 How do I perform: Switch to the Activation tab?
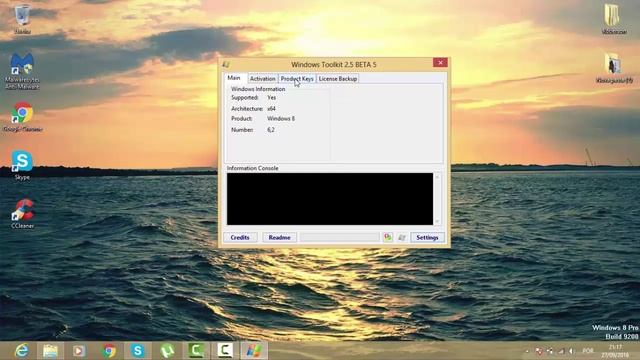pos(262,79)
